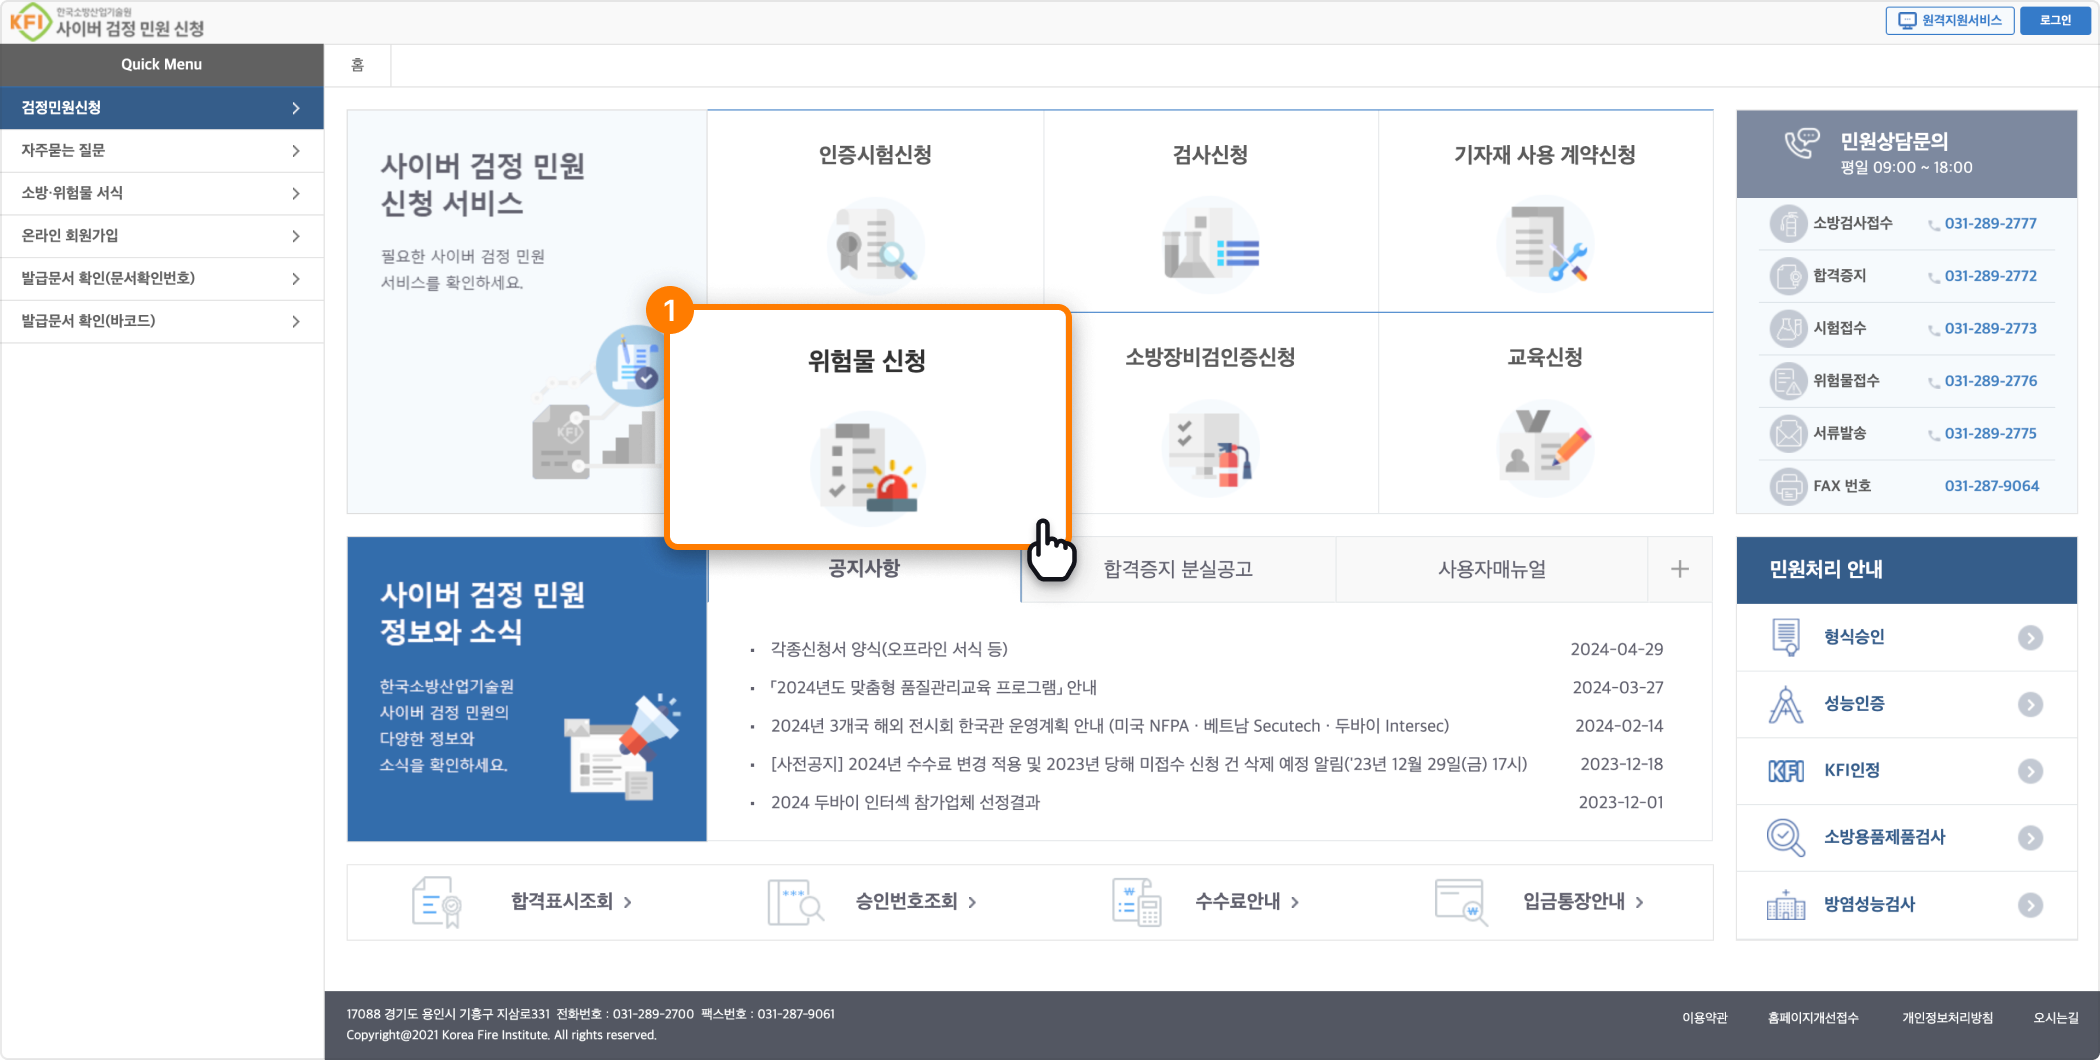The height and width of the screenshot is (1060, 2100).
Task: Switch to the 합격증지 분실공고 tab
Action: pyautogui.click(x=1178, y=569)
